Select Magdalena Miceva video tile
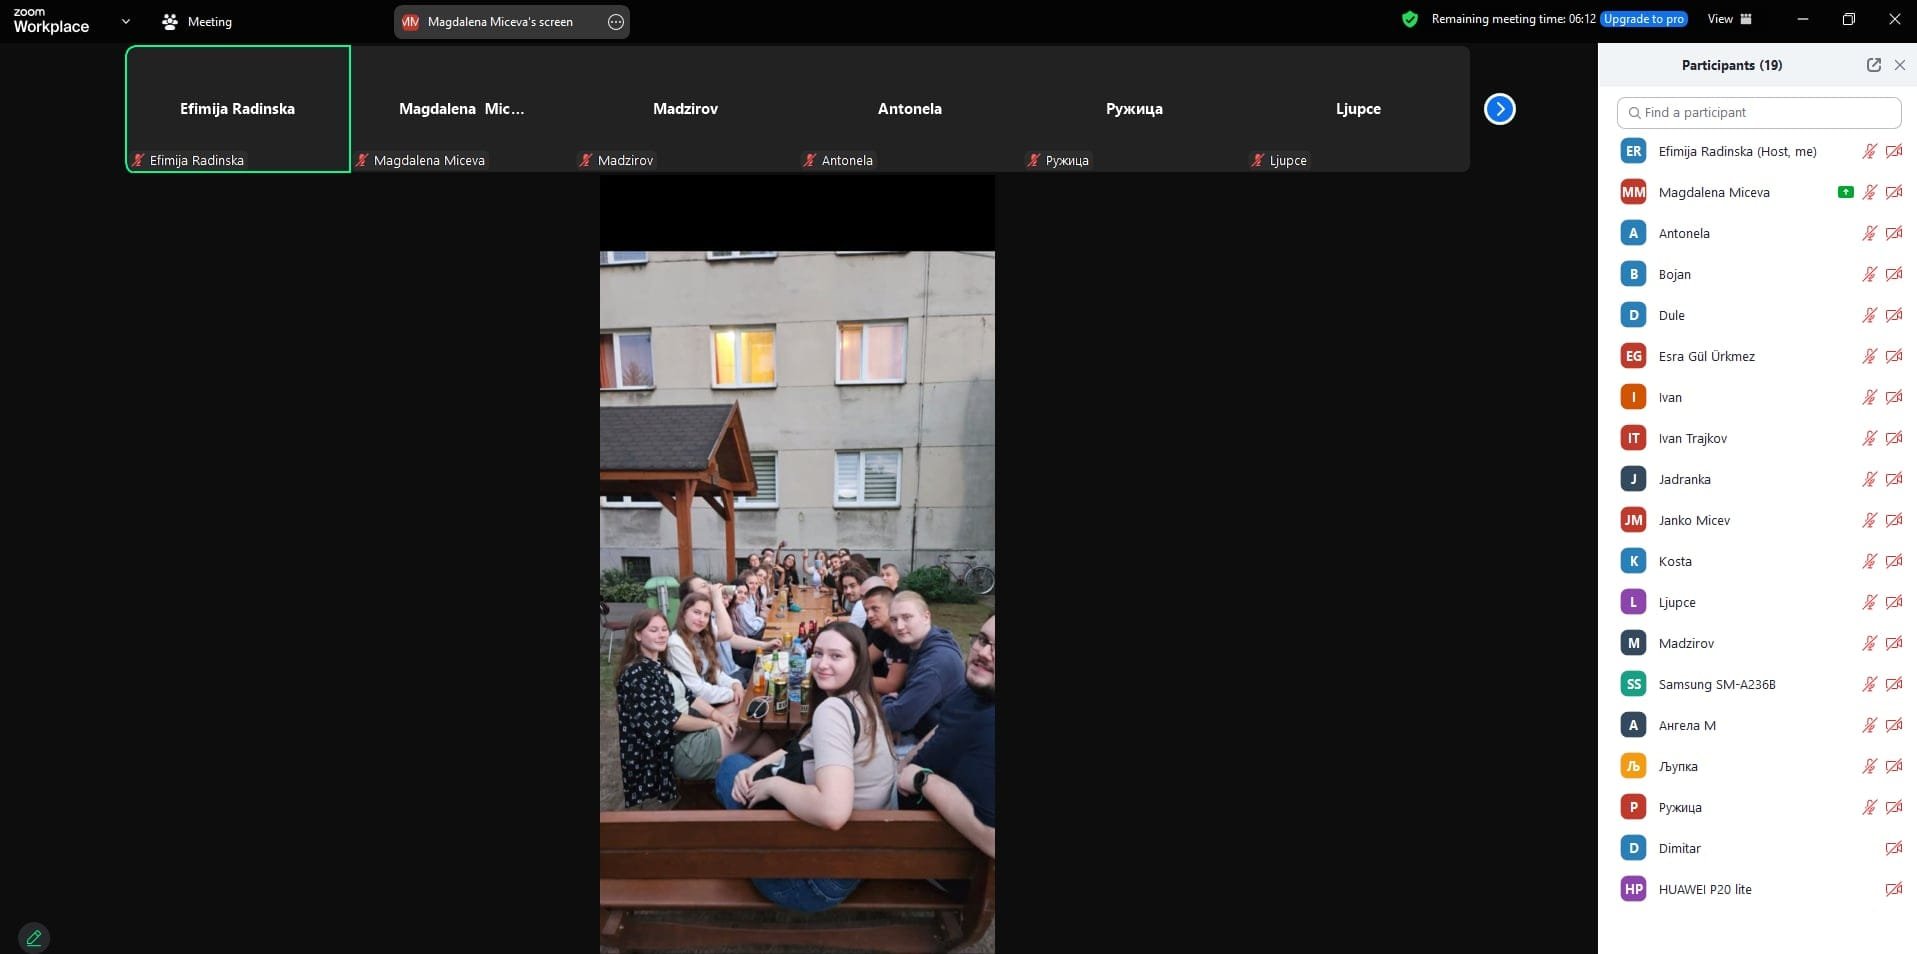Viewport: 1917px width, 954px height. point(462,109)
